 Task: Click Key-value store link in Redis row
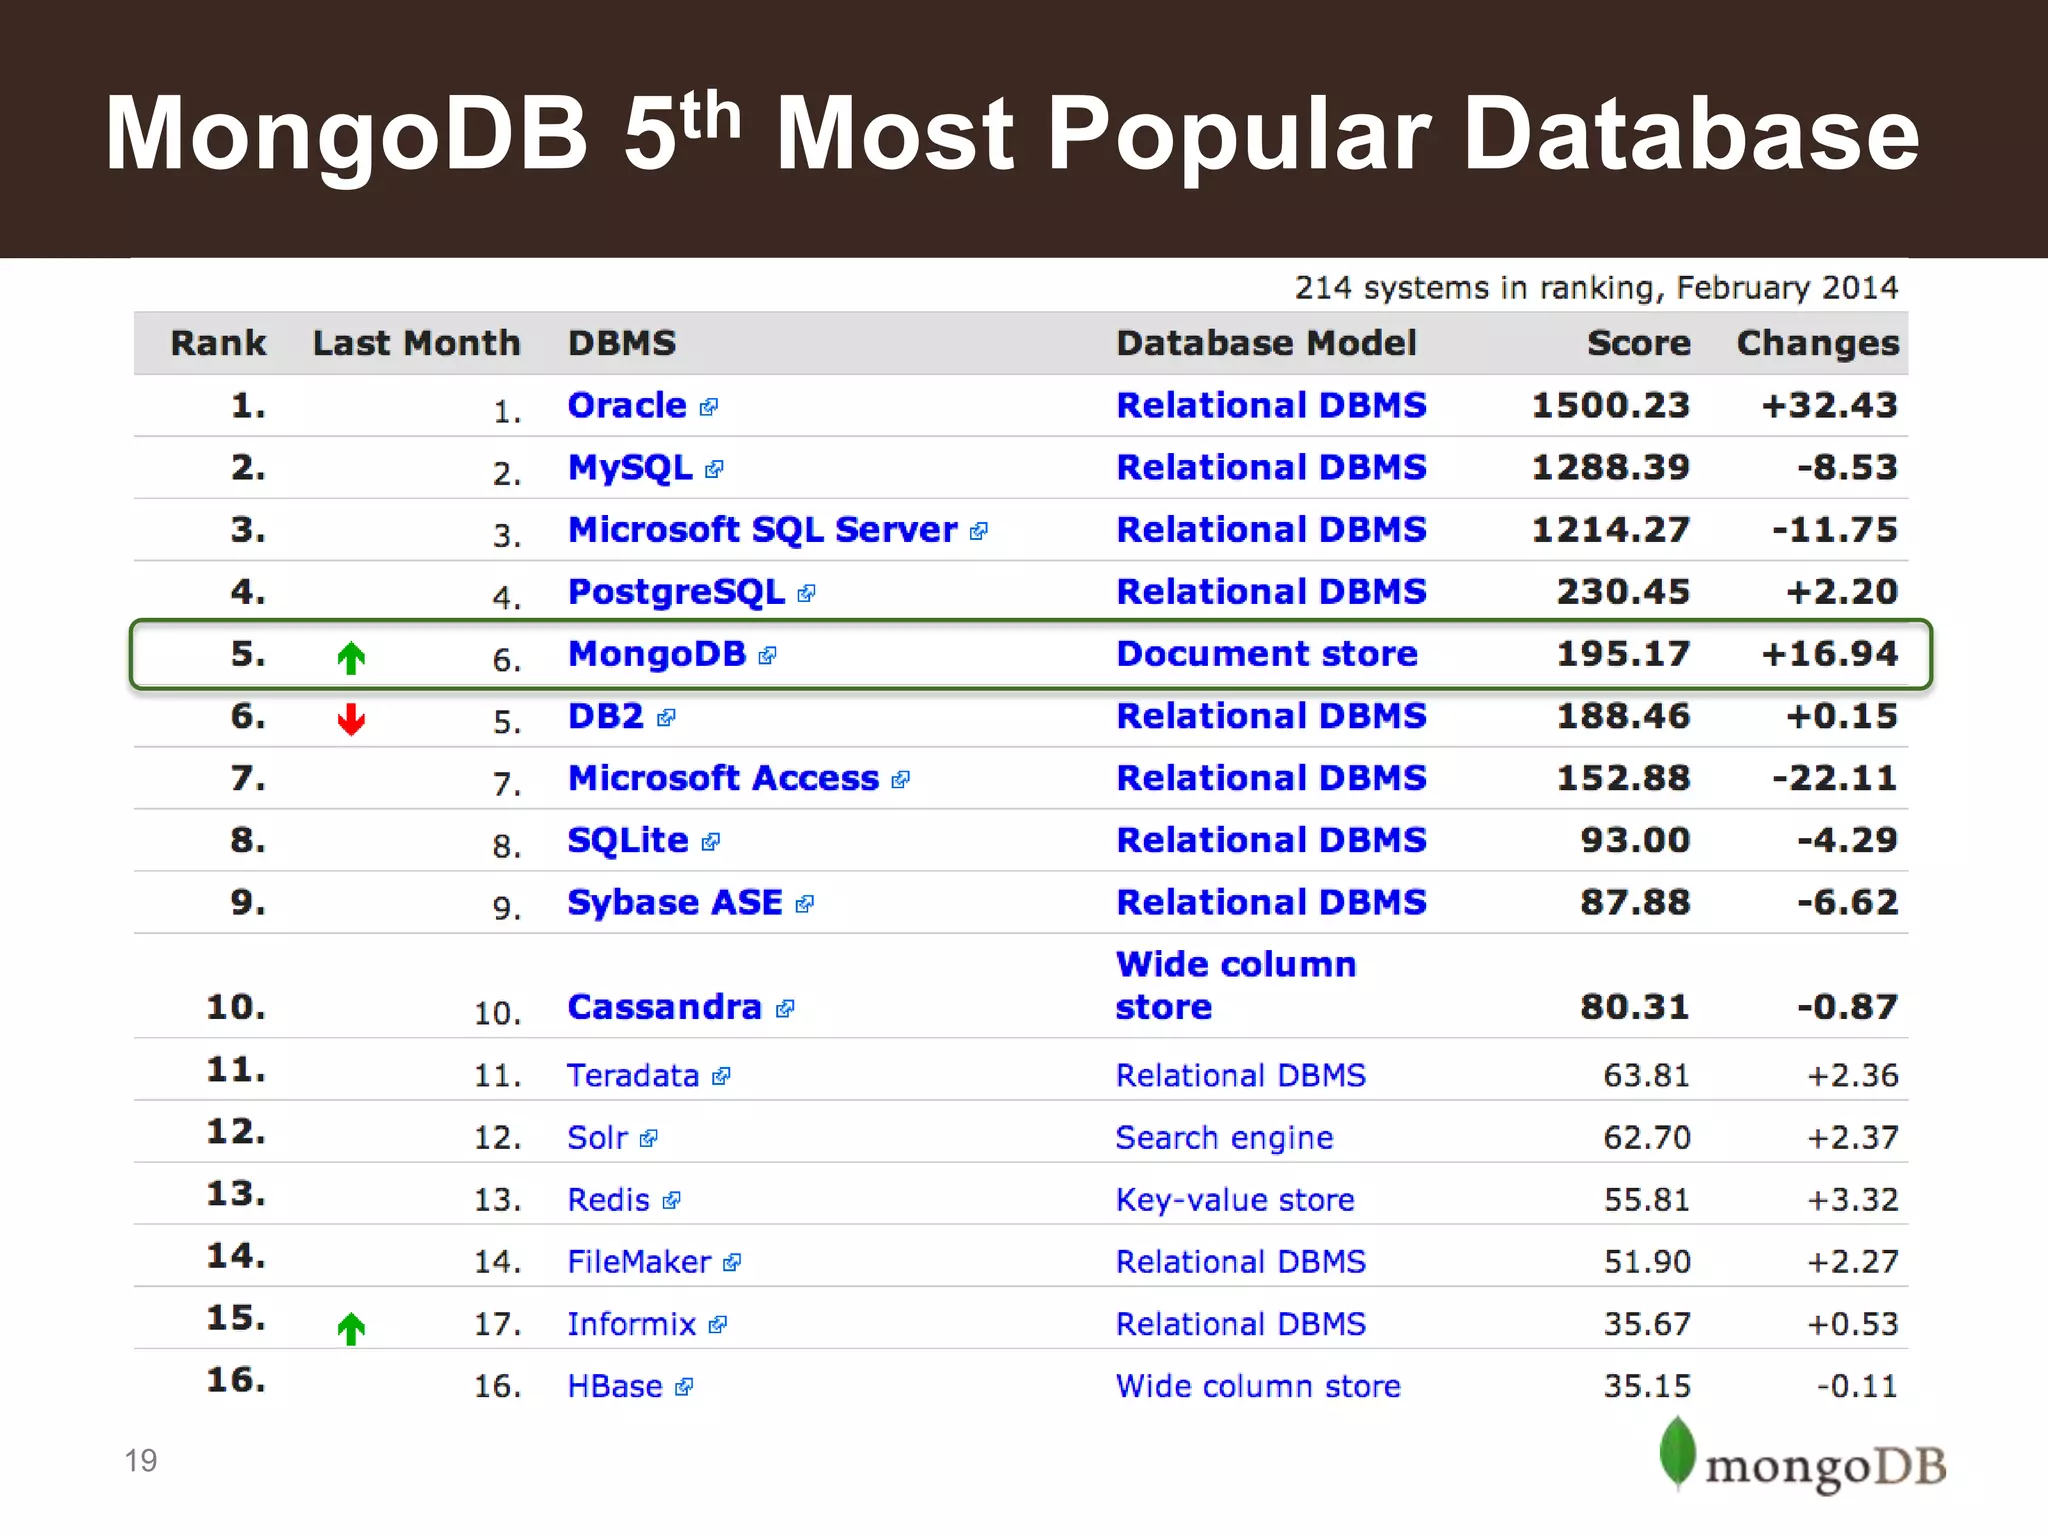pos(1236,1200)
